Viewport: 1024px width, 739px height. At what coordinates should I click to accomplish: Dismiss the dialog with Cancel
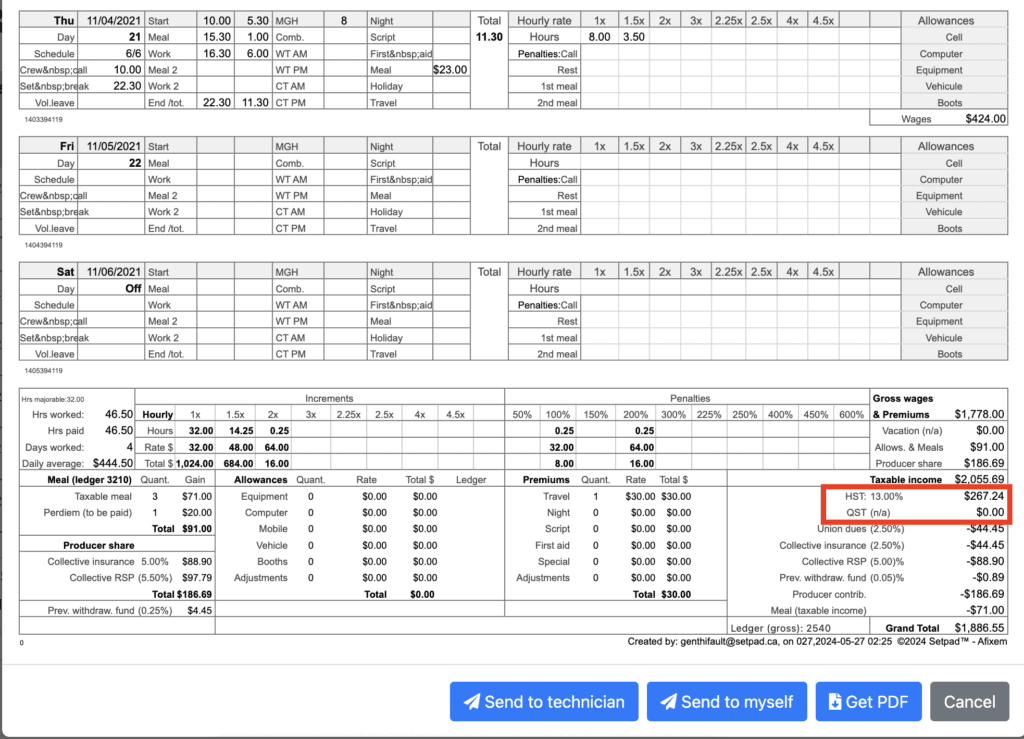(x=969, y=702)
